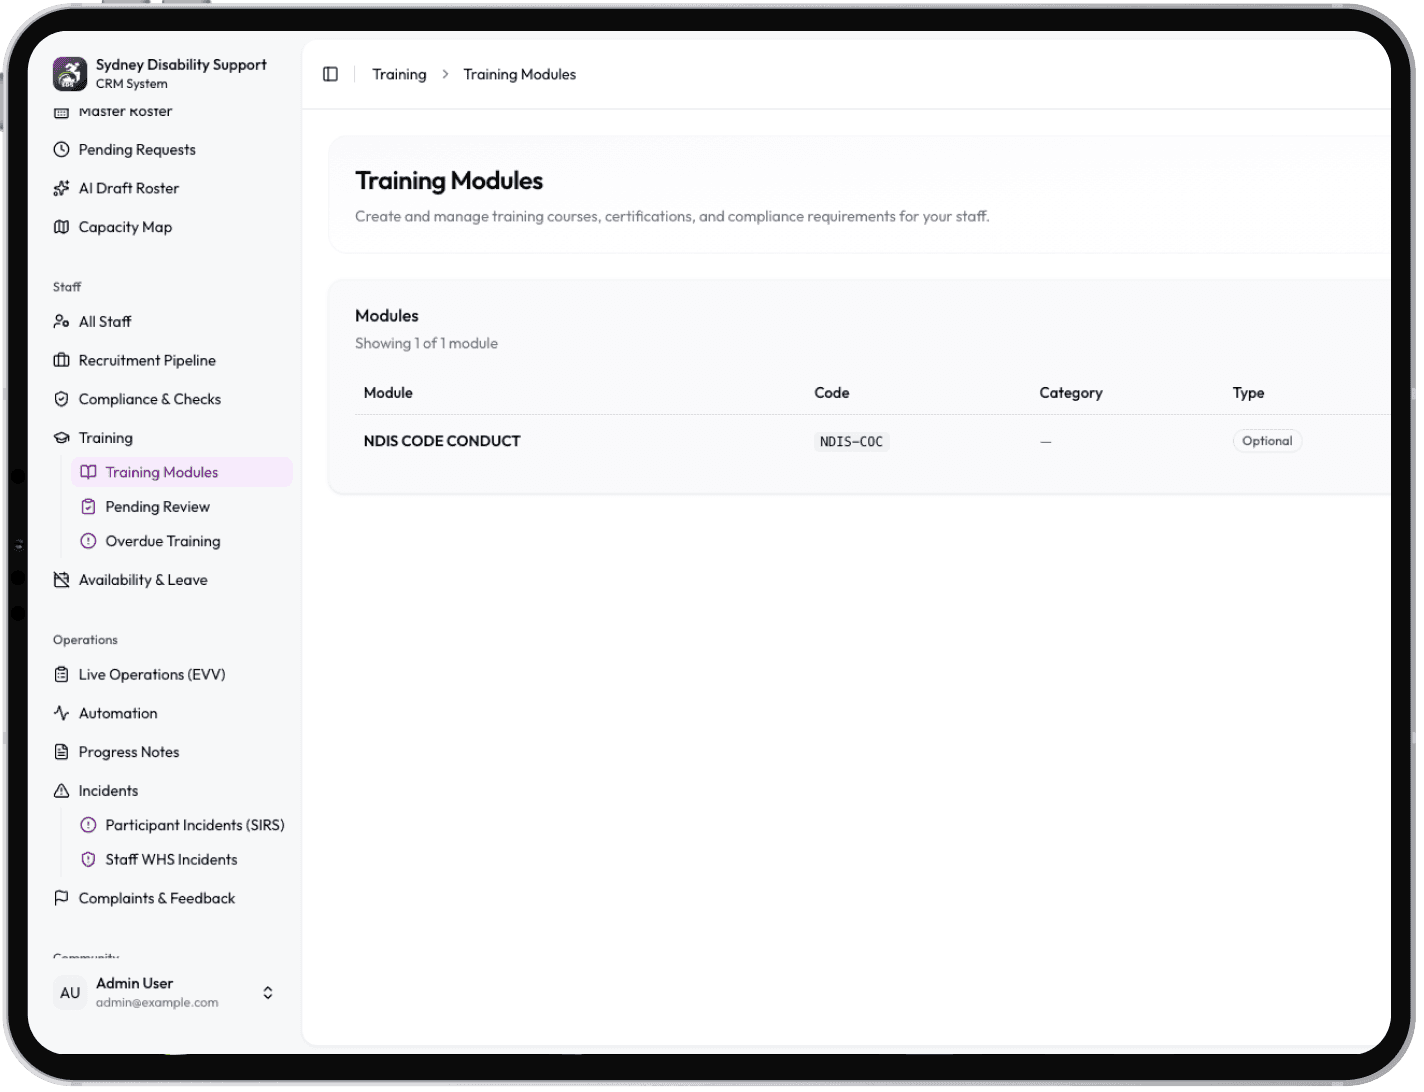
Task: Click the Staff WHS Incidents shield icon
Action: [x=88, y=860]
